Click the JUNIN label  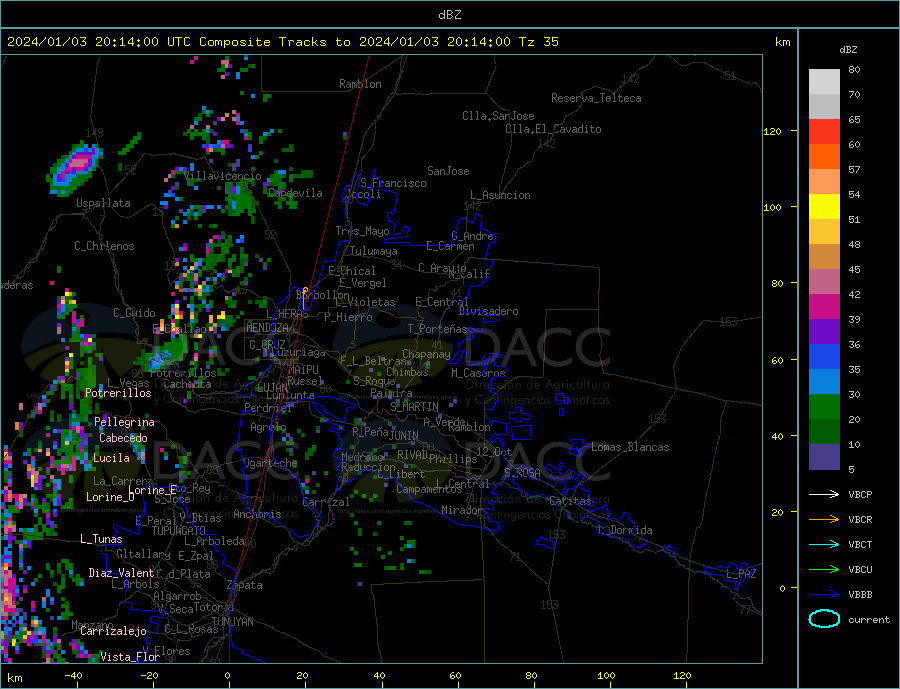(404, 436)
